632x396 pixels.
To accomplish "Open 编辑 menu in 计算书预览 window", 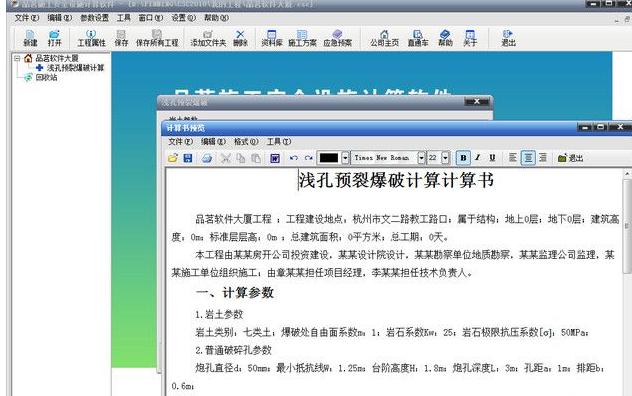I will [213, 142].
